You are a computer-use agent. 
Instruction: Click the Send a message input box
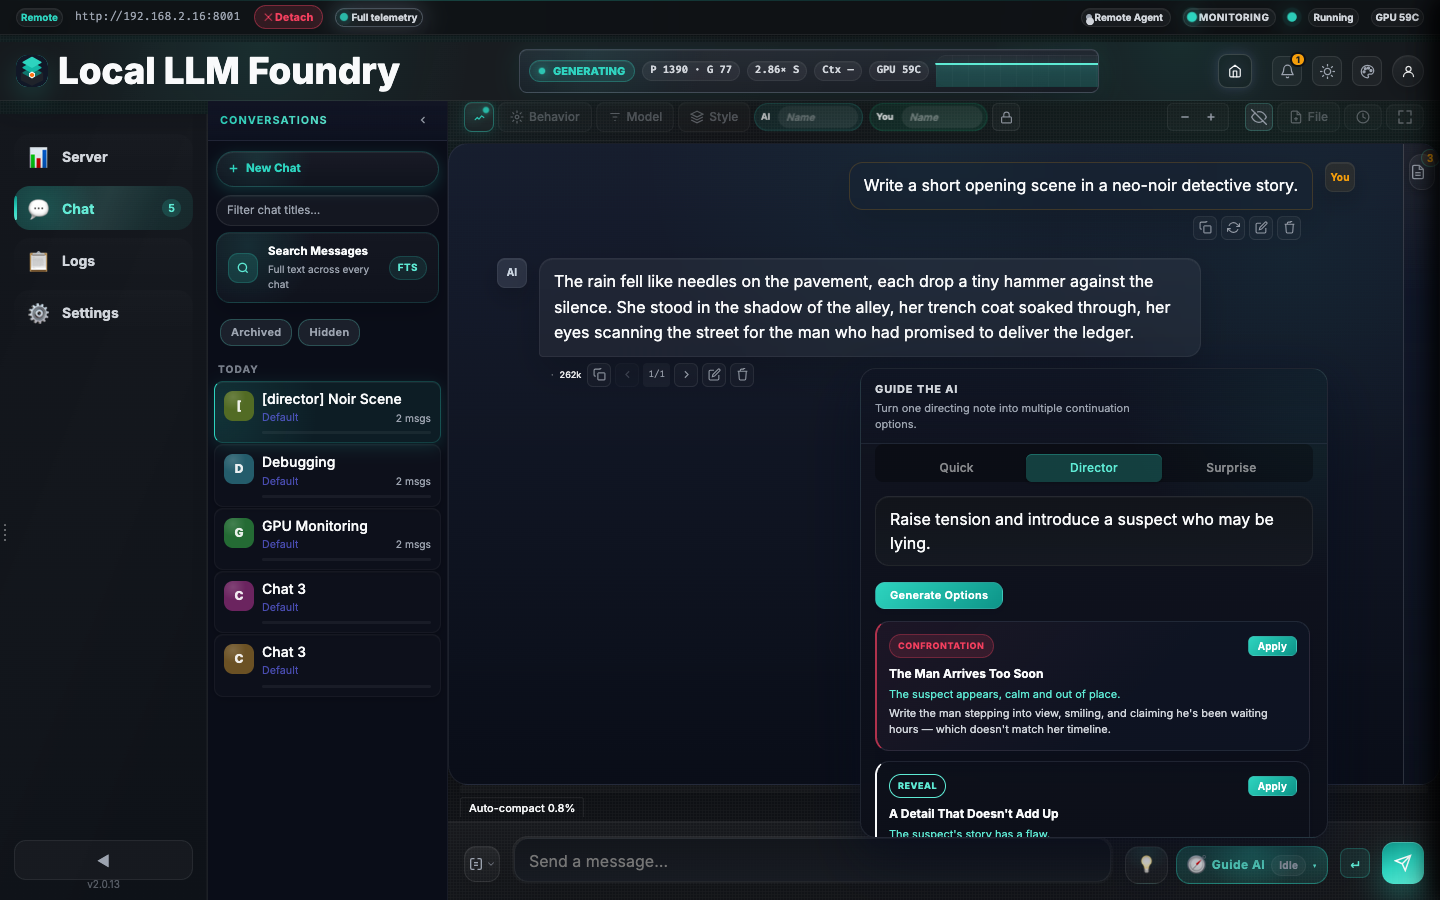click(x=812, y=861)
